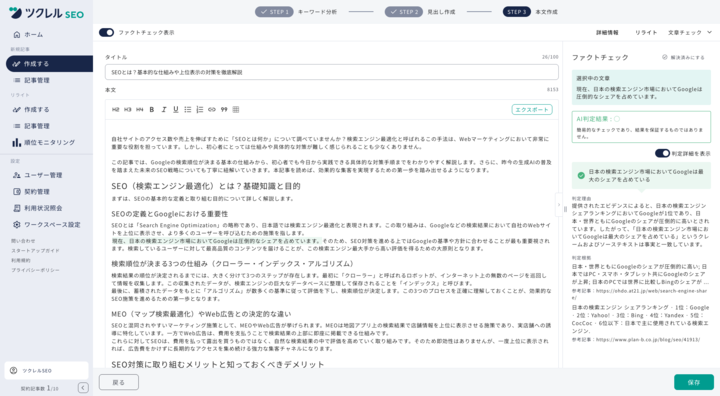Click the 戻る button
720x396 pixels.
[118, 382]
